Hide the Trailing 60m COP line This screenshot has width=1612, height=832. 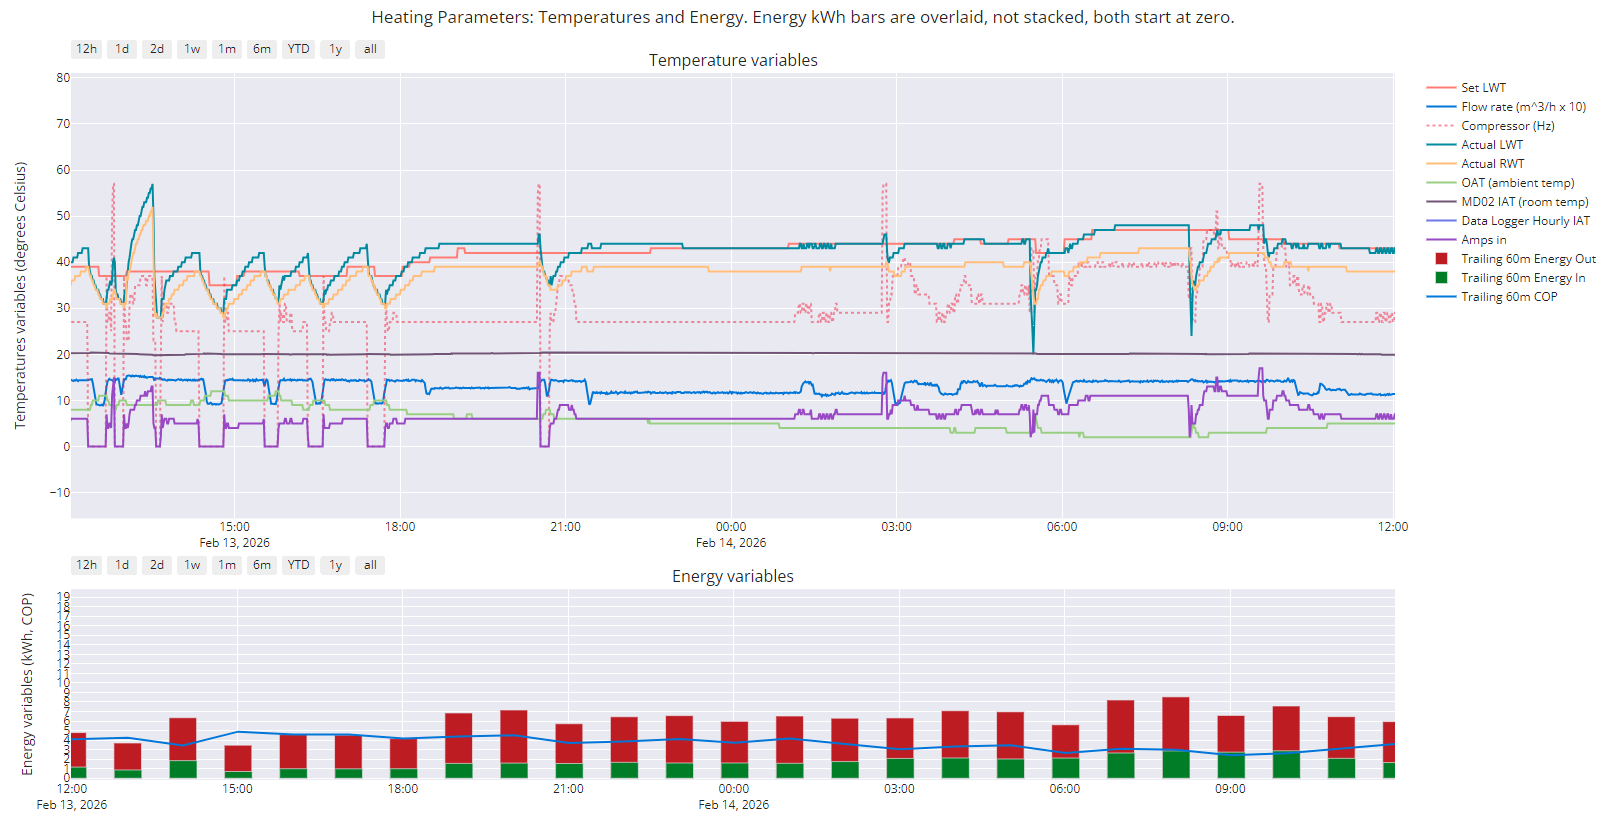point(1508,297)
